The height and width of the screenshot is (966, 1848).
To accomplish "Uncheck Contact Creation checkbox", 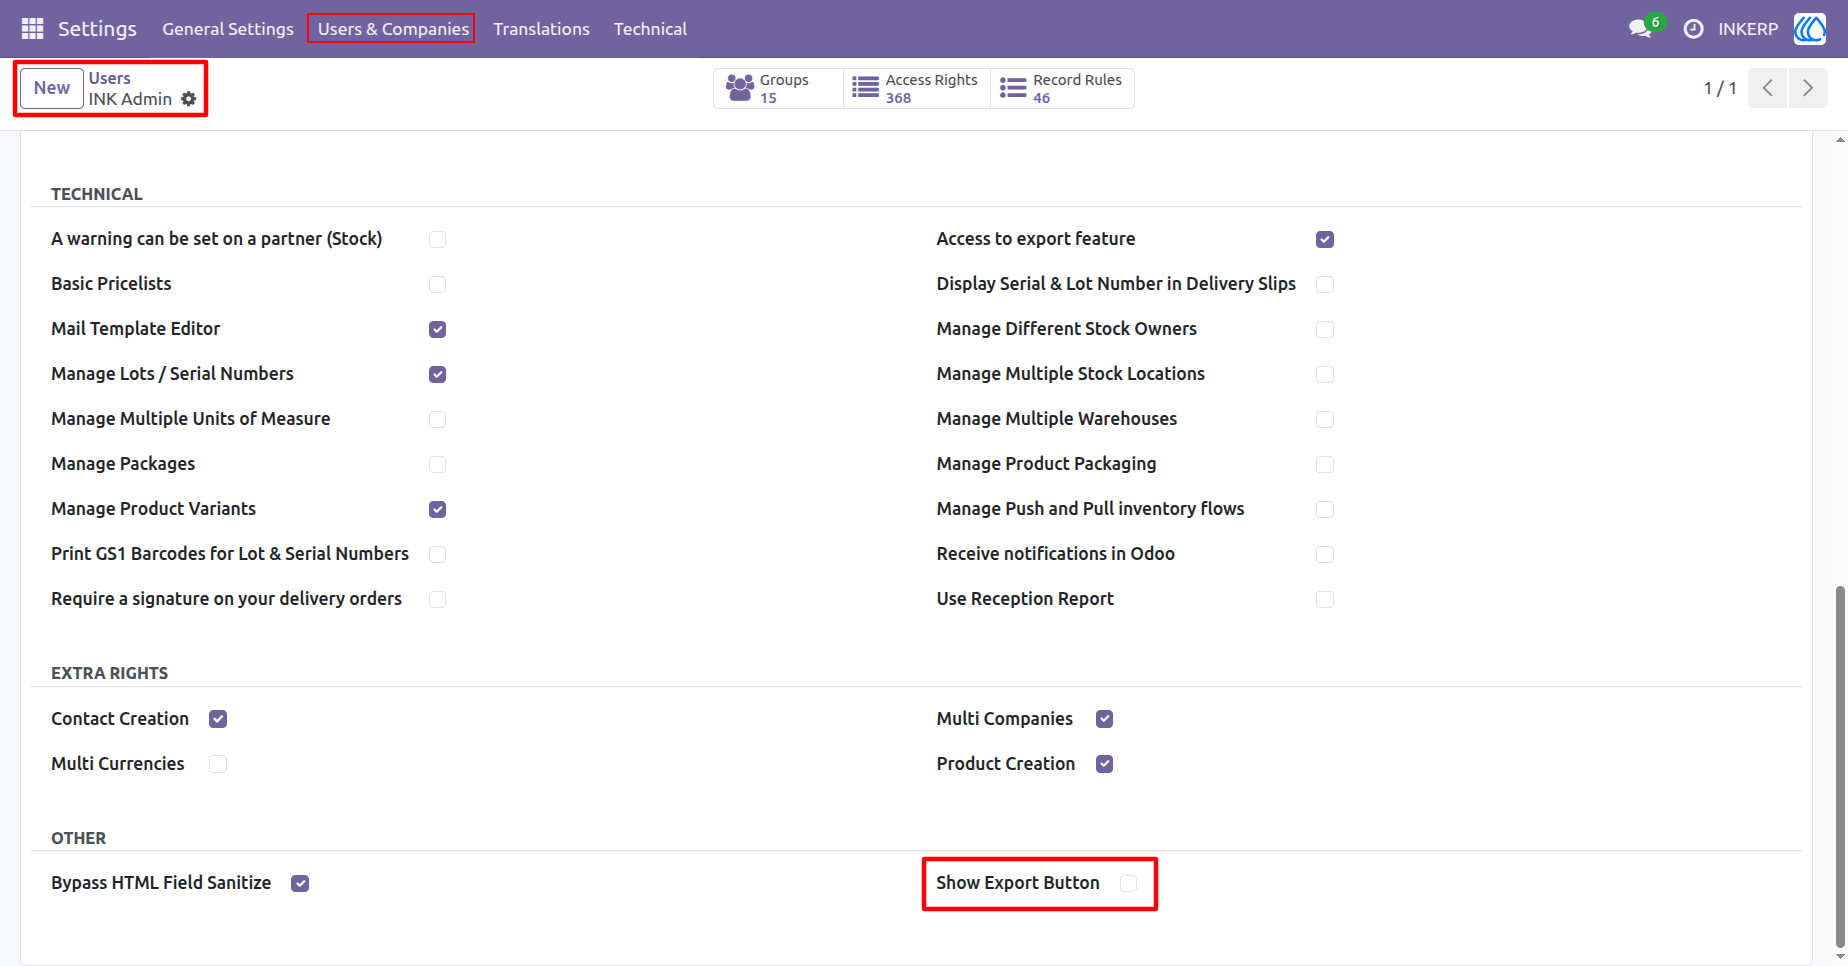I will (218, 719).
